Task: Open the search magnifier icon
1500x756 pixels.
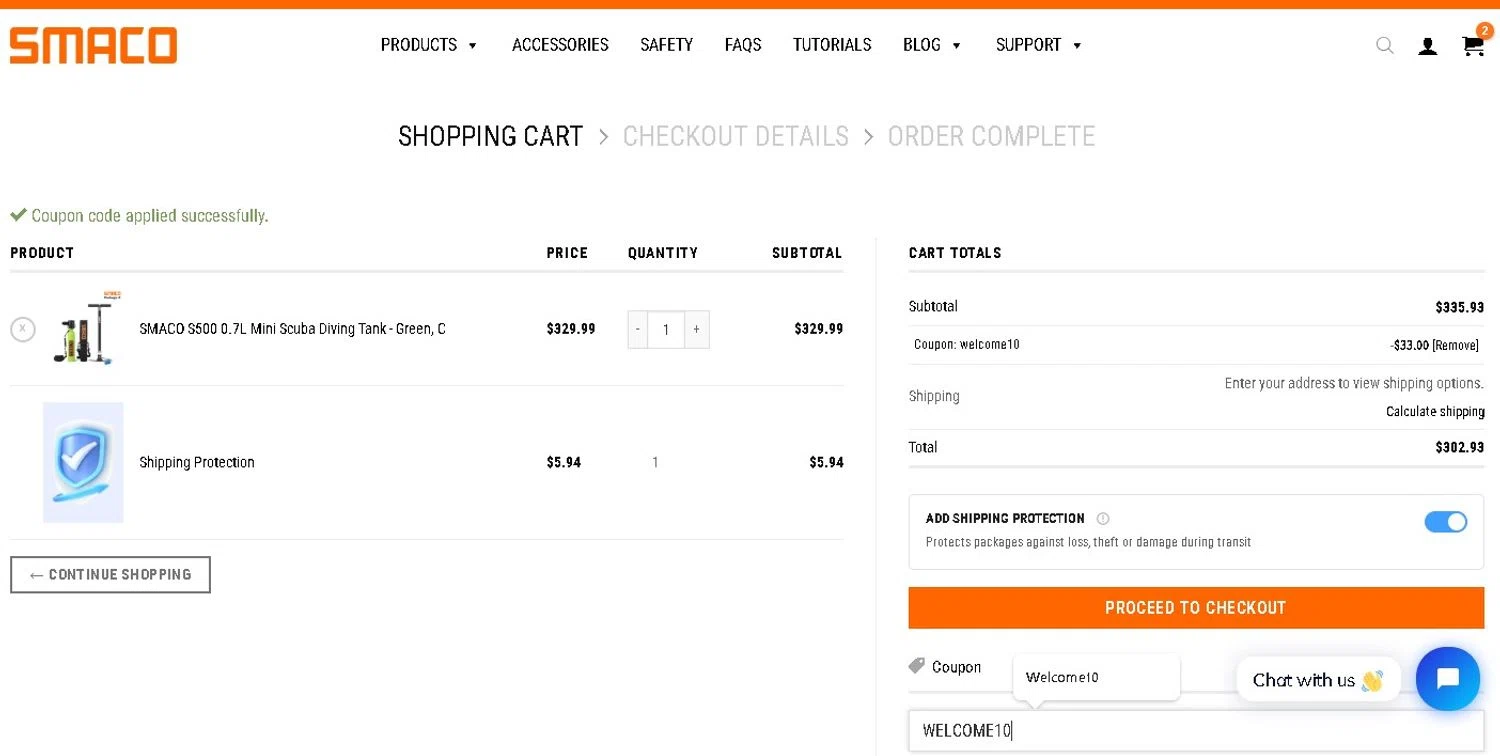Action: [x=1384, y=45]
